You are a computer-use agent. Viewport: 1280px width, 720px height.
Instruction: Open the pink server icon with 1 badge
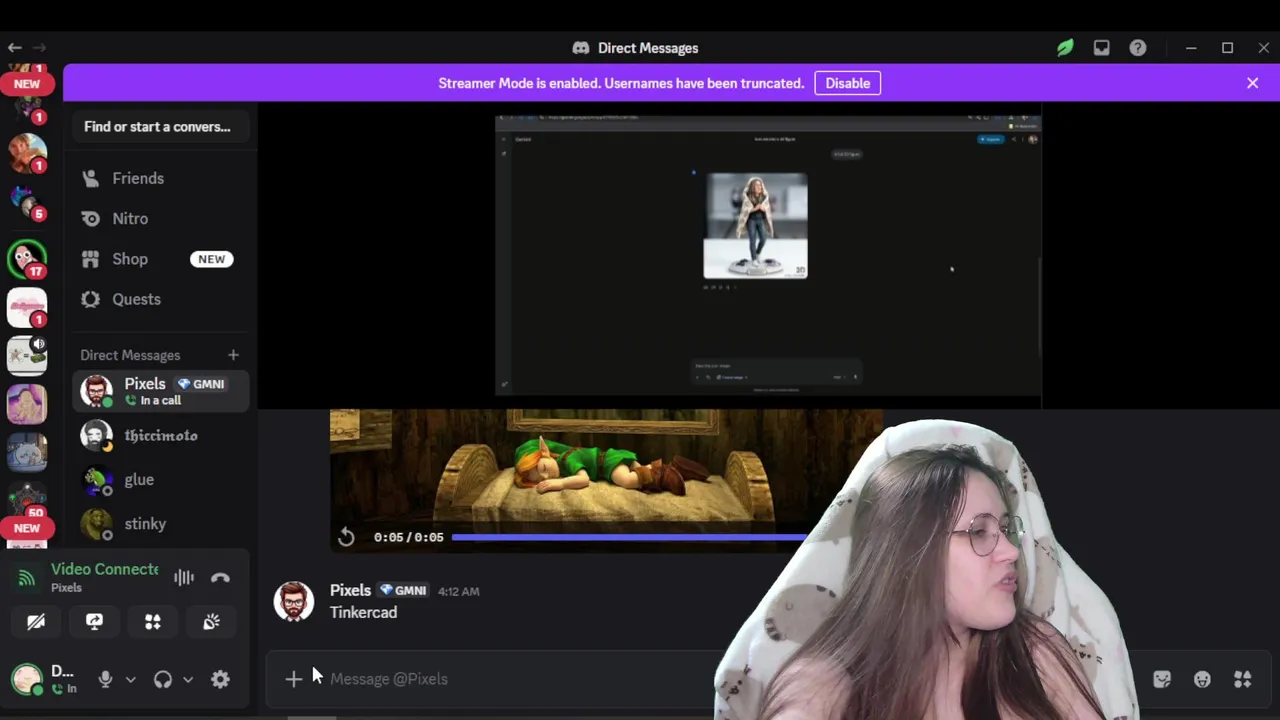pyautogui.click(x=27, y=308)
